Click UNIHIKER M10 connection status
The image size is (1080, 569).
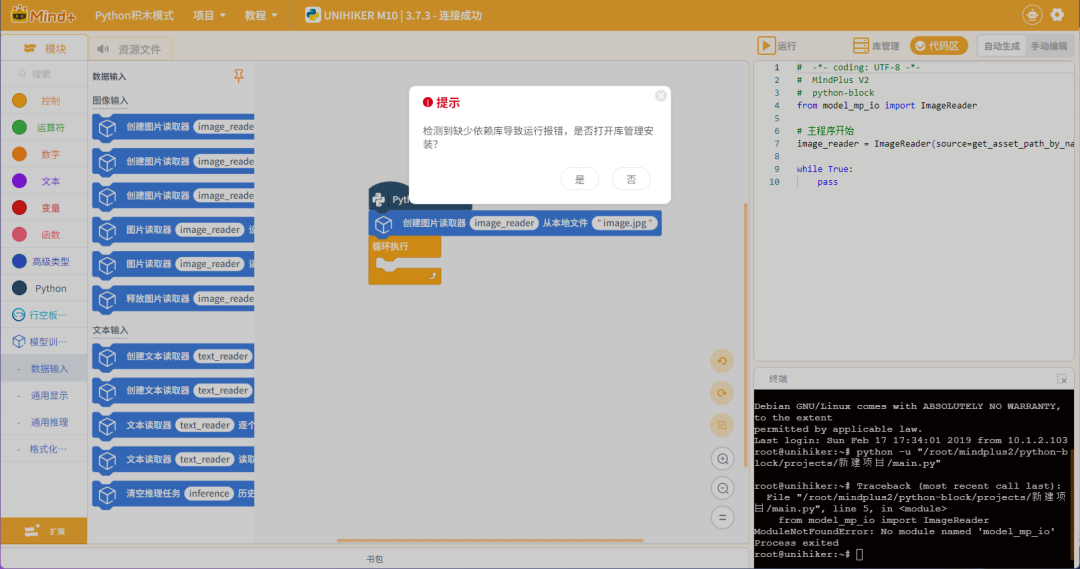(x=394, y=15)
